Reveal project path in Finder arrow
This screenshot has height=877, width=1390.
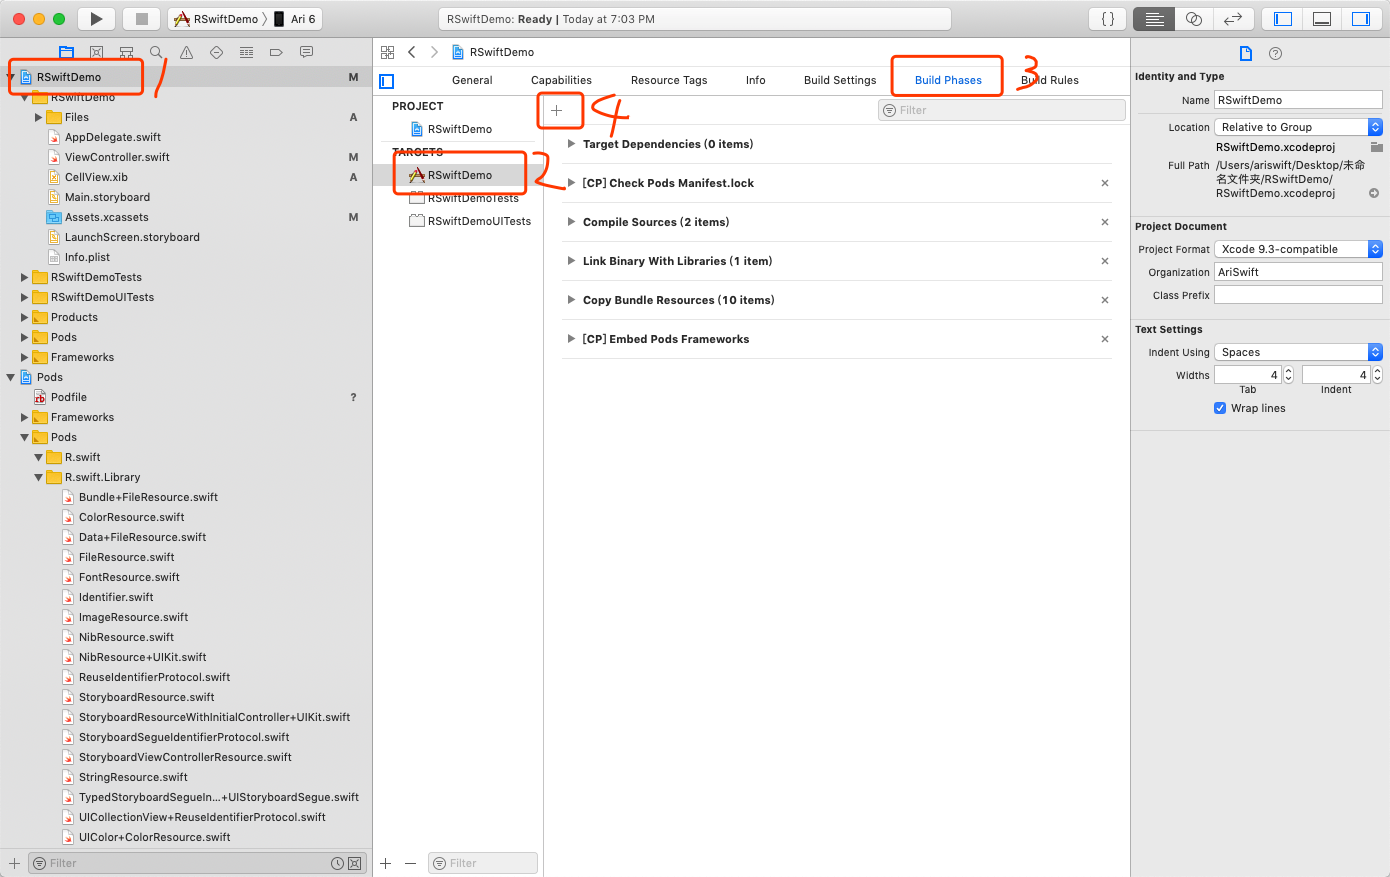1374,193
